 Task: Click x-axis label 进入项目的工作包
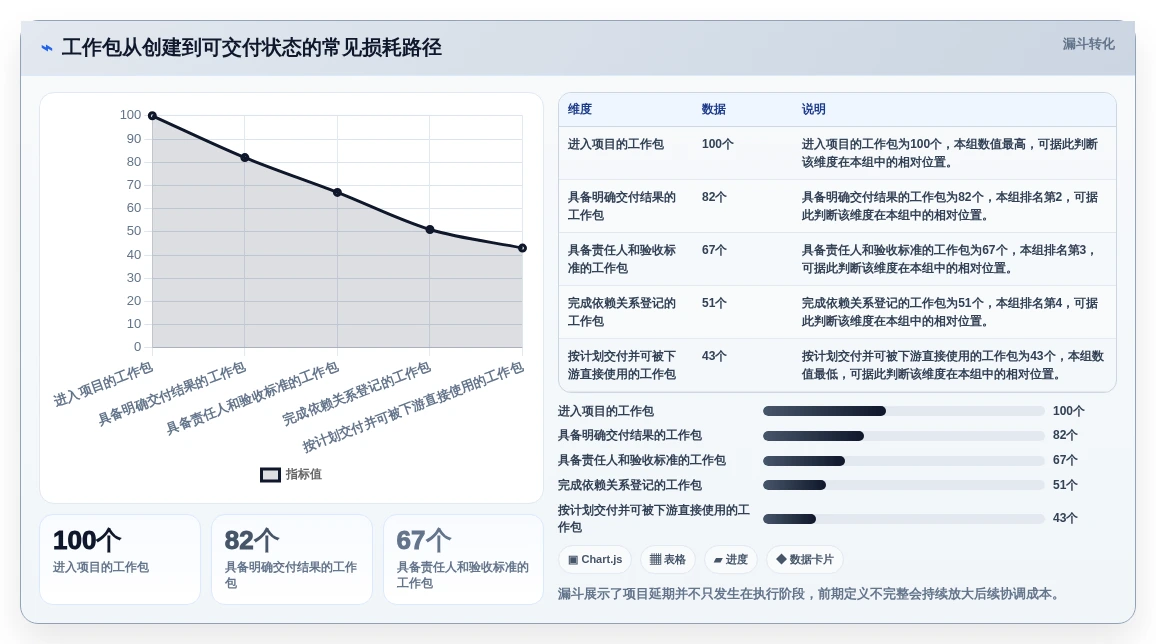coord(103,385)
